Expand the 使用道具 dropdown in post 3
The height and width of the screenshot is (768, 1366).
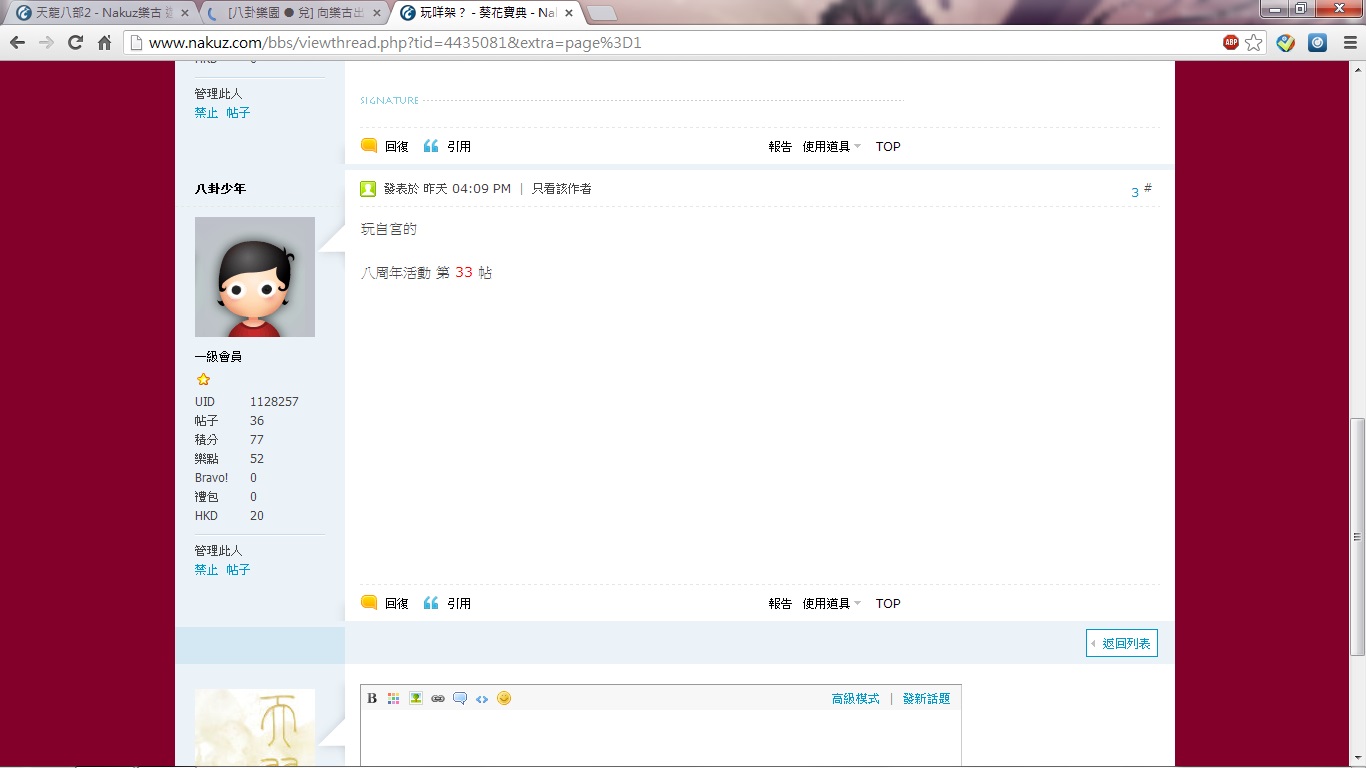(831, 604)
